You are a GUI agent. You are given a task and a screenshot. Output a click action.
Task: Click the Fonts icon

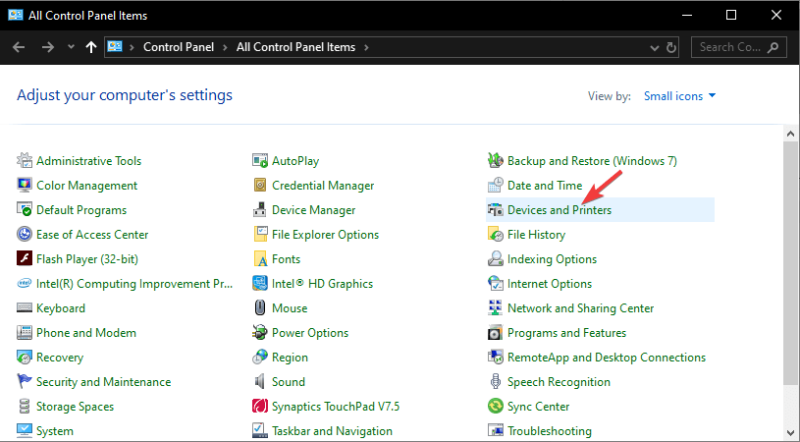tap(260, 258)
